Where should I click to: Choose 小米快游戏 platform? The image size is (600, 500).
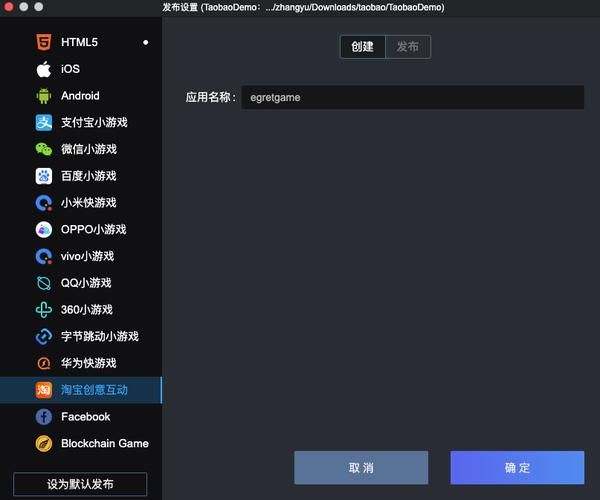tap(89, 203)
